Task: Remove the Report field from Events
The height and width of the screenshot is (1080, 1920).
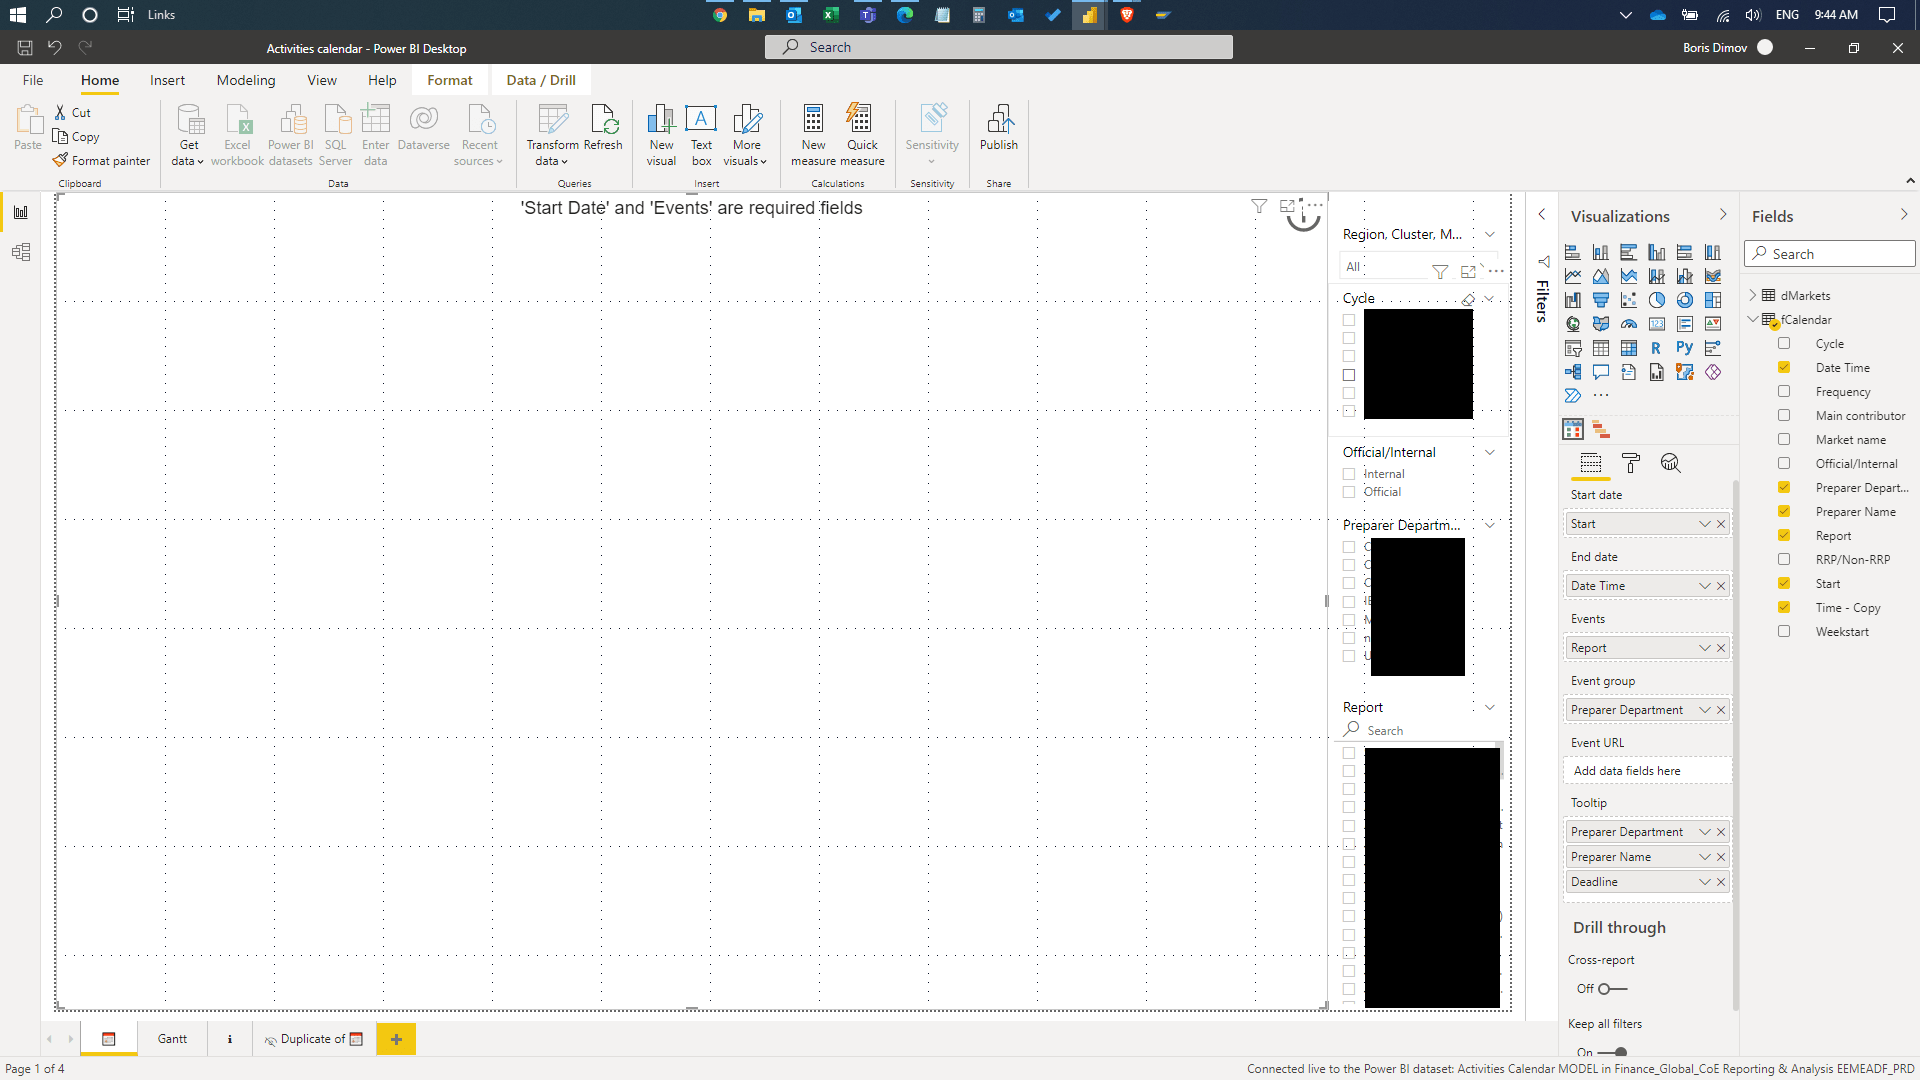Action: click(x=1721, y=648)
